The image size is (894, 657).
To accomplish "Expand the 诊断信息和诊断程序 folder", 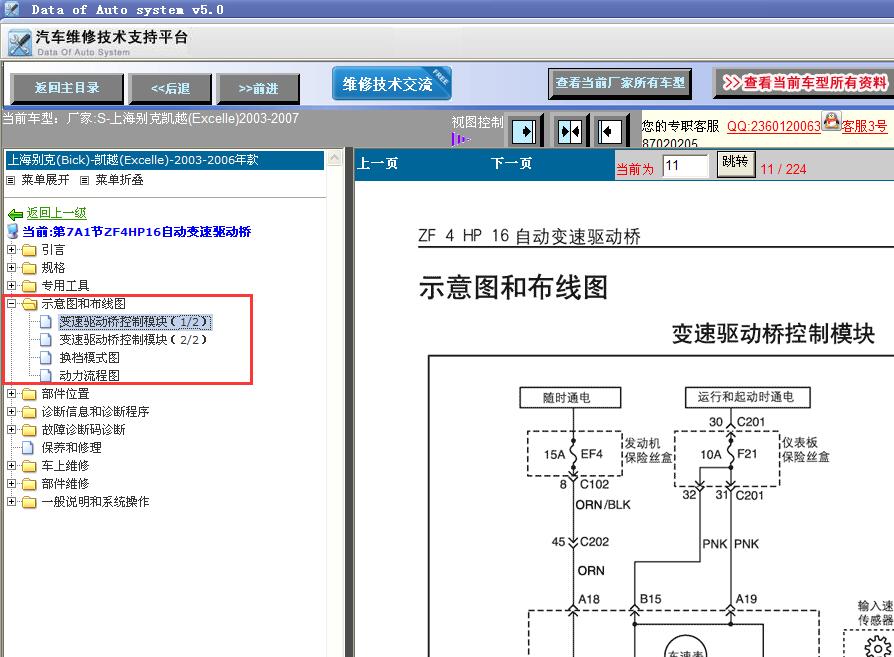I will click(11, 411).
